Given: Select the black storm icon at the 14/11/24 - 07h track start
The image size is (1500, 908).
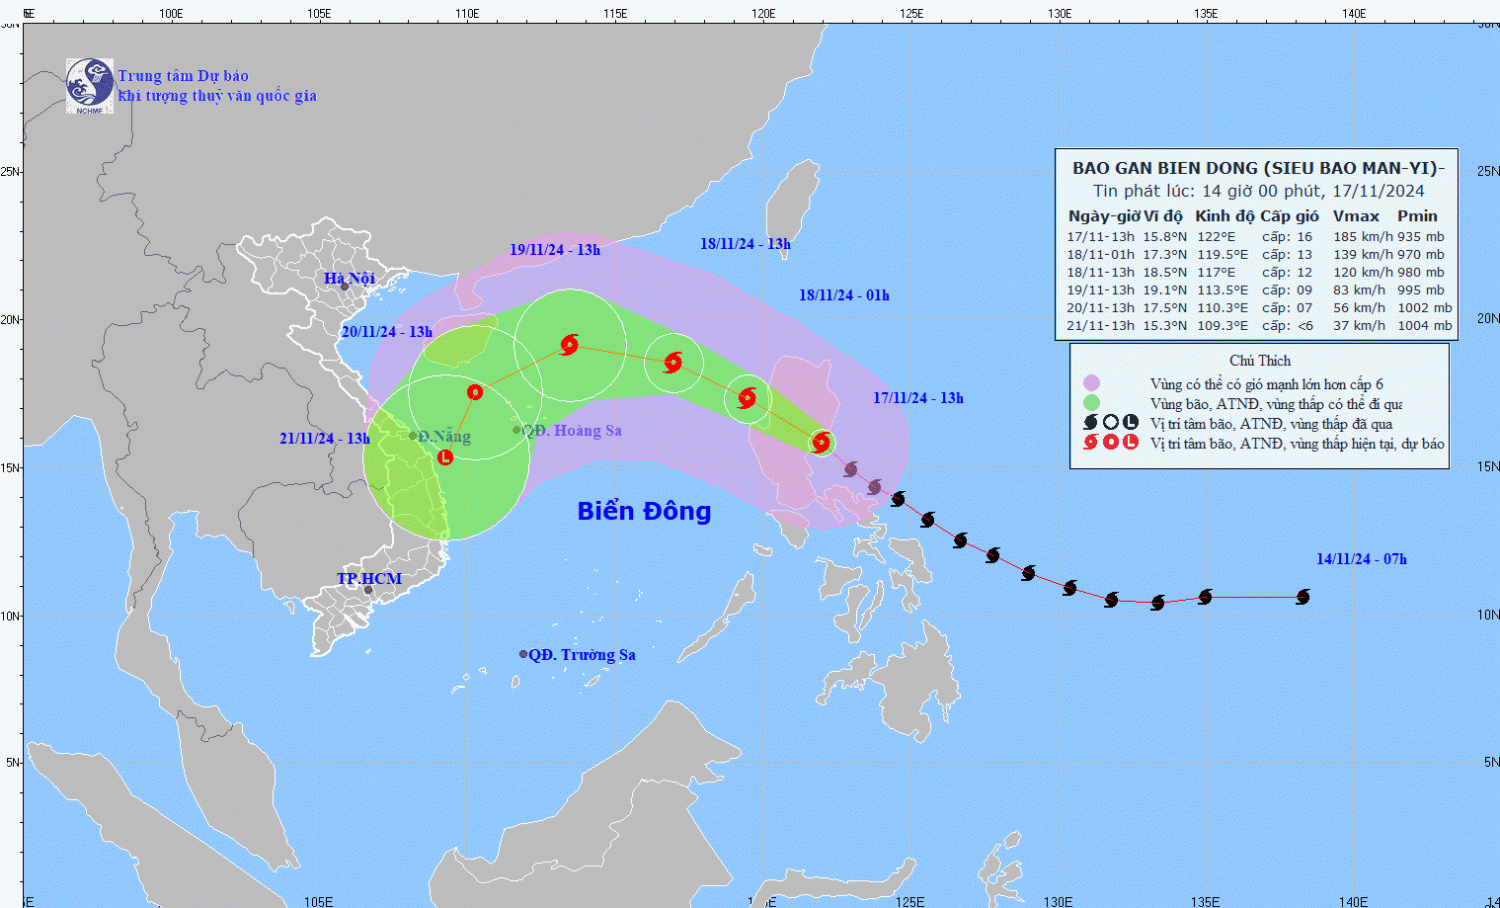Looking at the screenshot, I should [x=1303, y=597].
